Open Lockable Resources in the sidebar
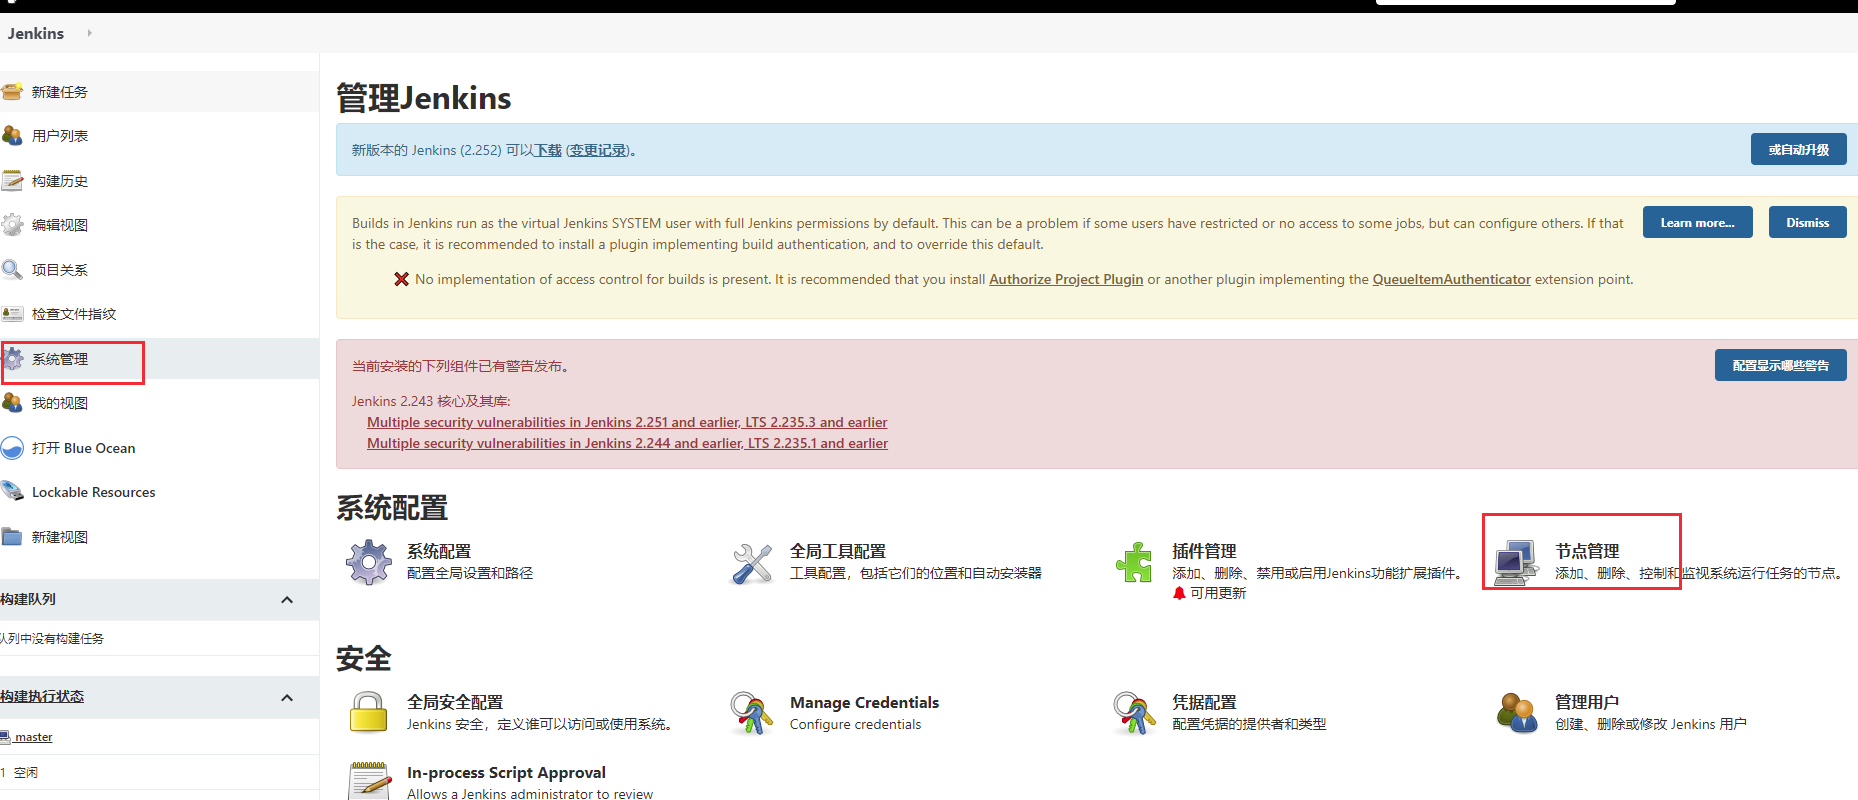The width and height of the screenshot is (1858, 800). (93, 492)
